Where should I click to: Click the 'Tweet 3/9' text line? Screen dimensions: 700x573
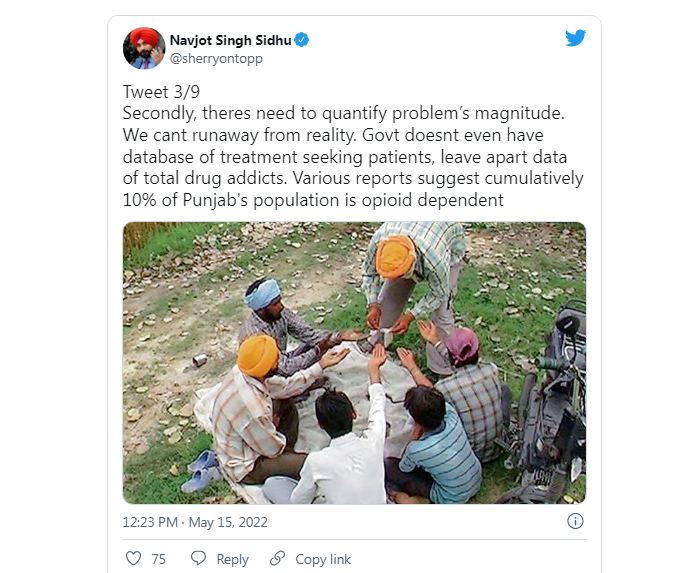coord(161,92)
